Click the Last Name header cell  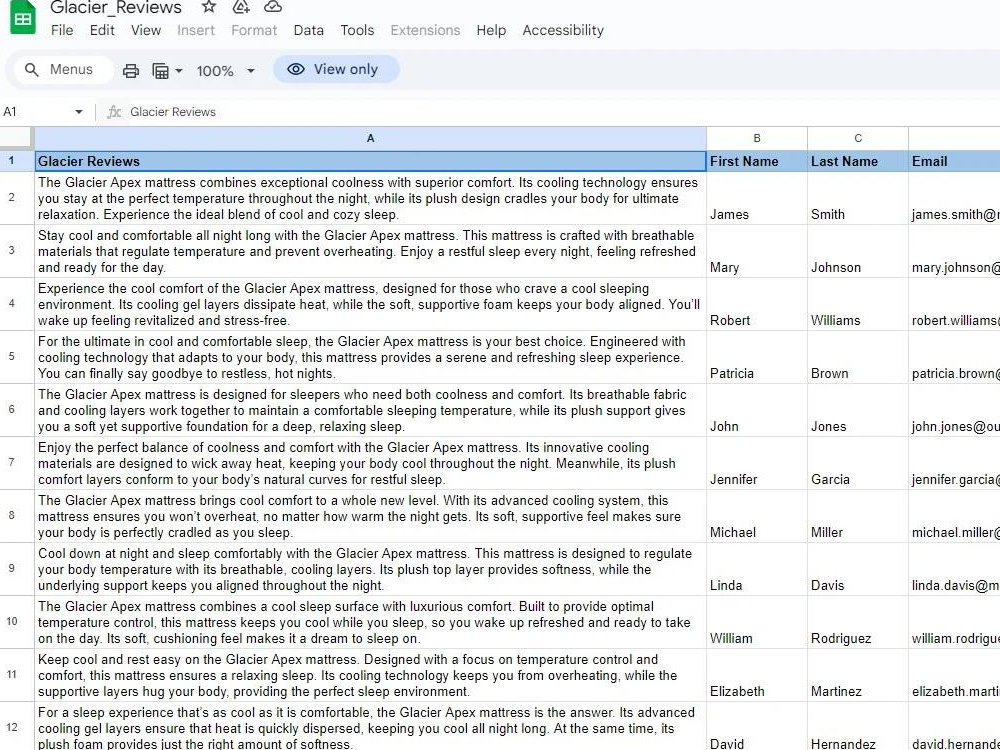(858, 161)
